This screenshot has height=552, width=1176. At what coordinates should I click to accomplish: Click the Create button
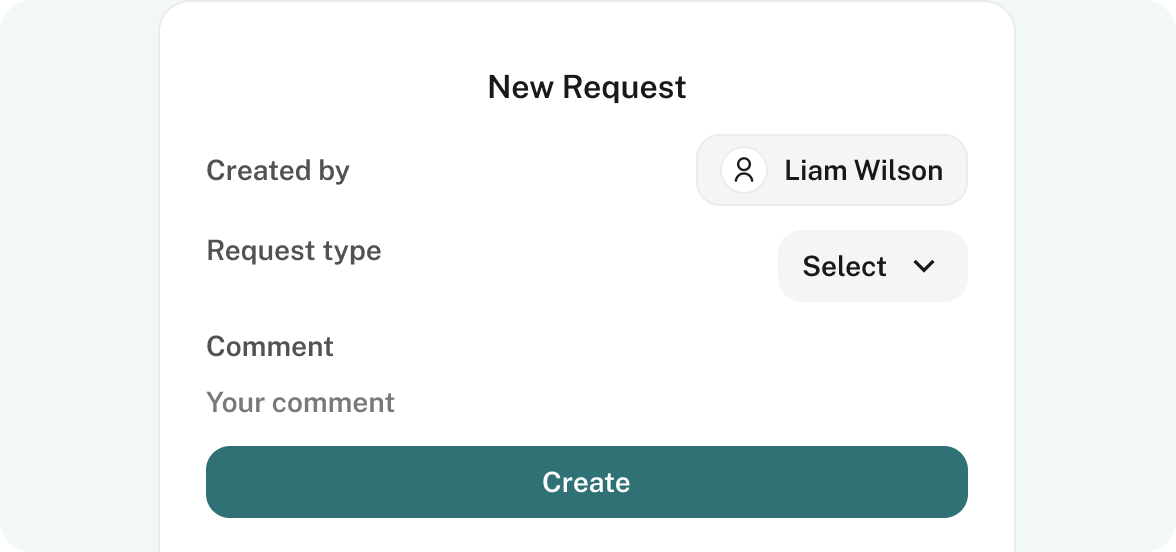click(x=586, y=482)
